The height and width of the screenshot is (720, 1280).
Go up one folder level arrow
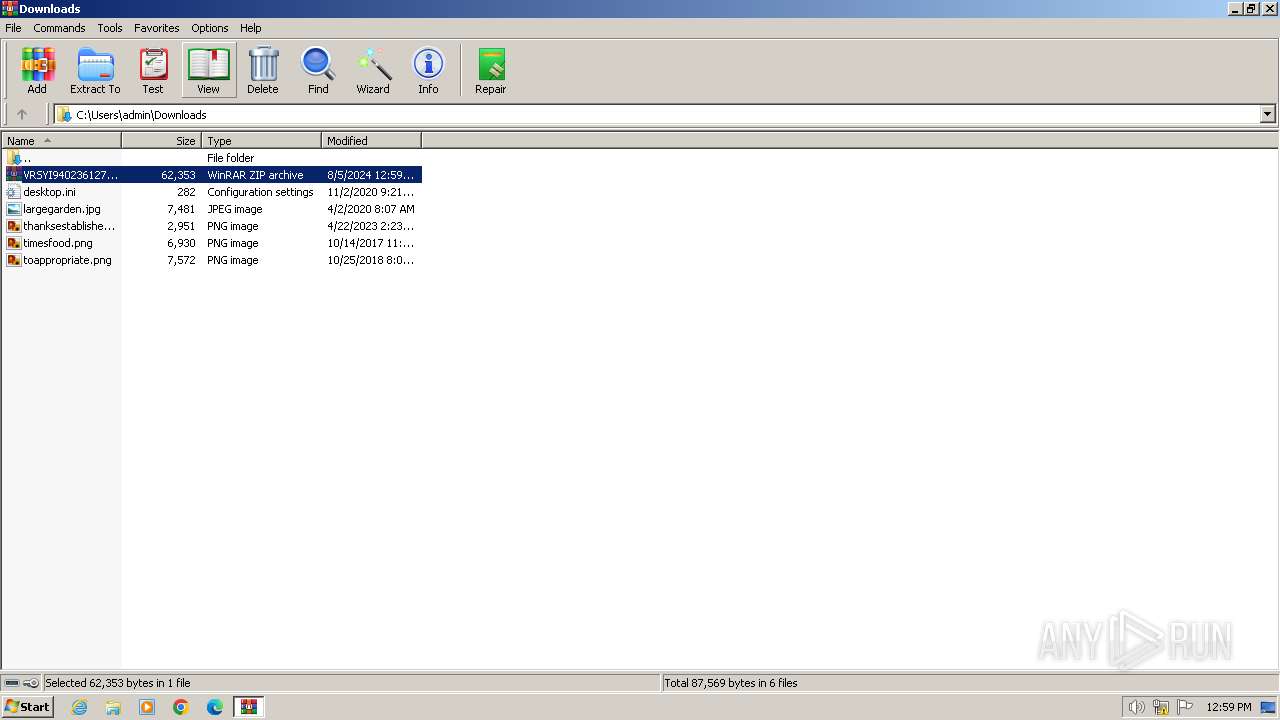(22, 114)
